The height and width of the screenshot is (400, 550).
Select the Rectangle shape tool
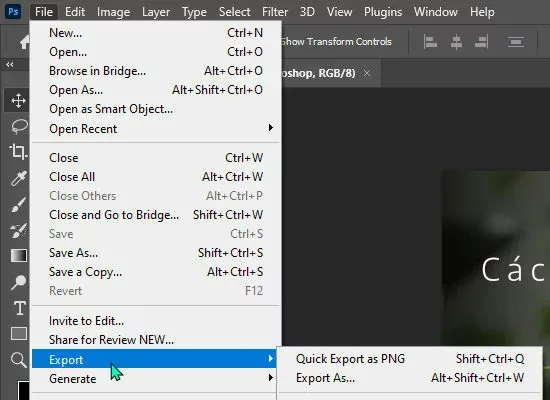[19, 334]
